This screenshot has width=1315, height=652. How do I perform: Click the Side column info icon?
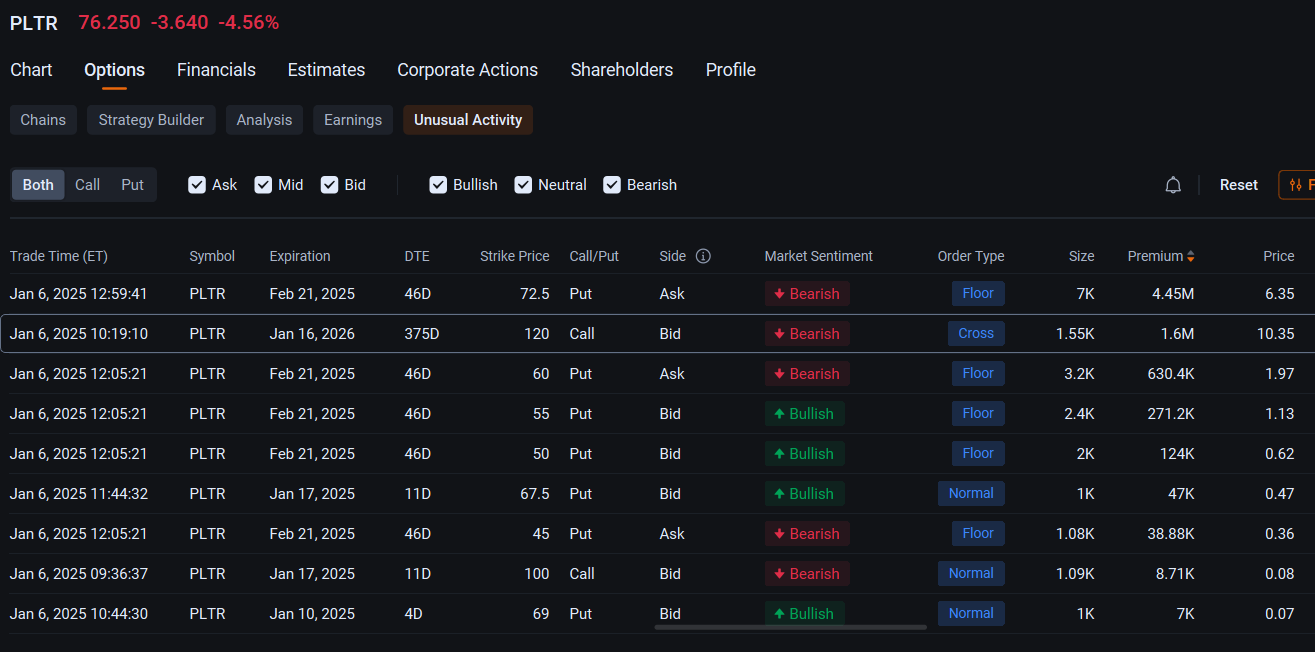(703, 256)
